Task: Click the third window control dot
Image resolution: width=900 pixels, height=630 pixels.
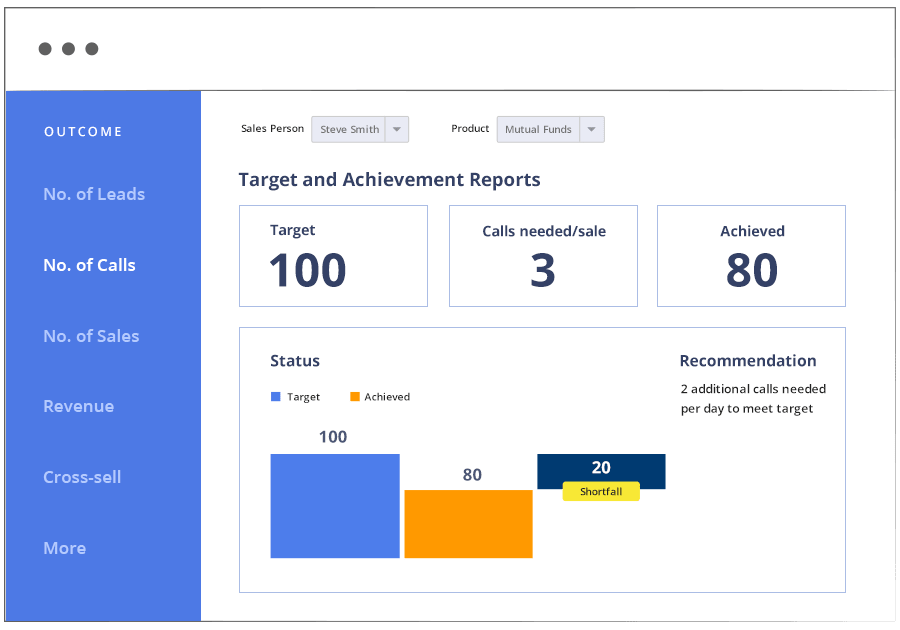Action: pos(92,49)
